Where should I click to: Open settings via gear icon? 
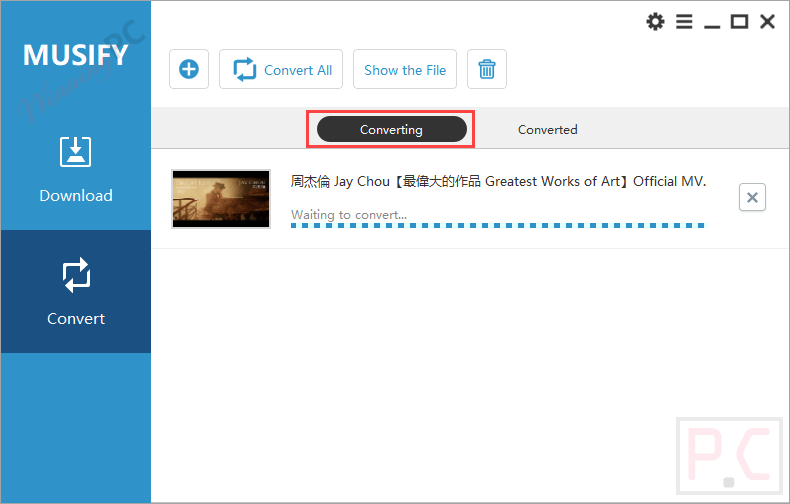[x=655, y=22]
